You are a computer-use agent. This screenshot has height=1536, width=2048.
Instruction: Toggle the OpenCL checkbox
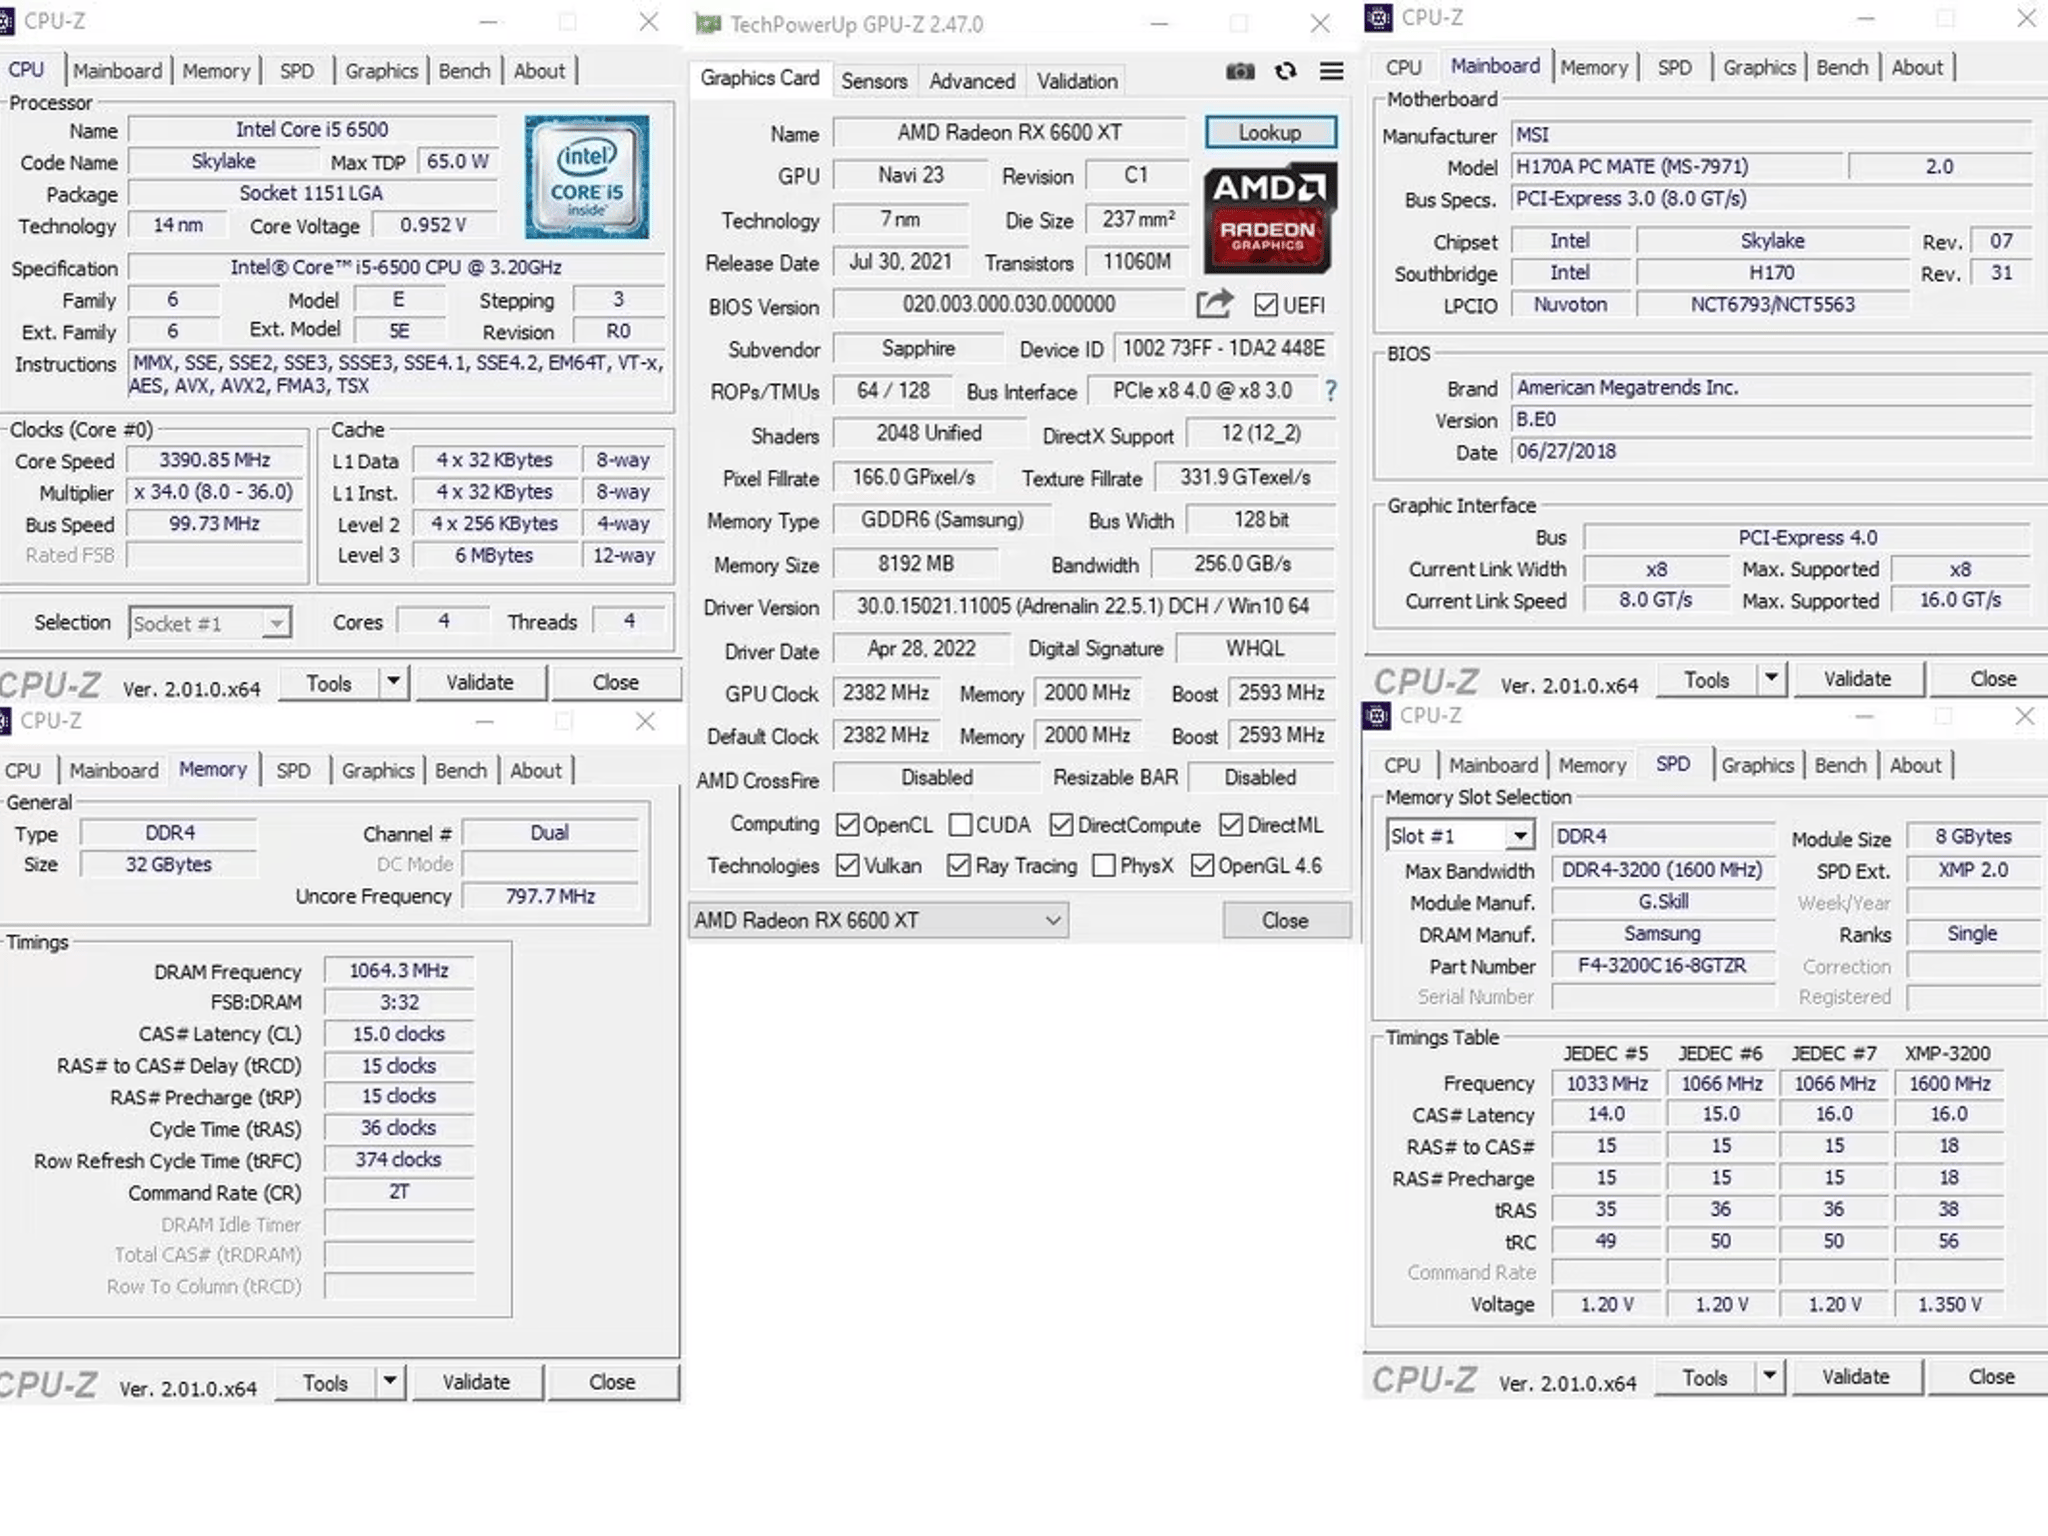pos(847,825)
